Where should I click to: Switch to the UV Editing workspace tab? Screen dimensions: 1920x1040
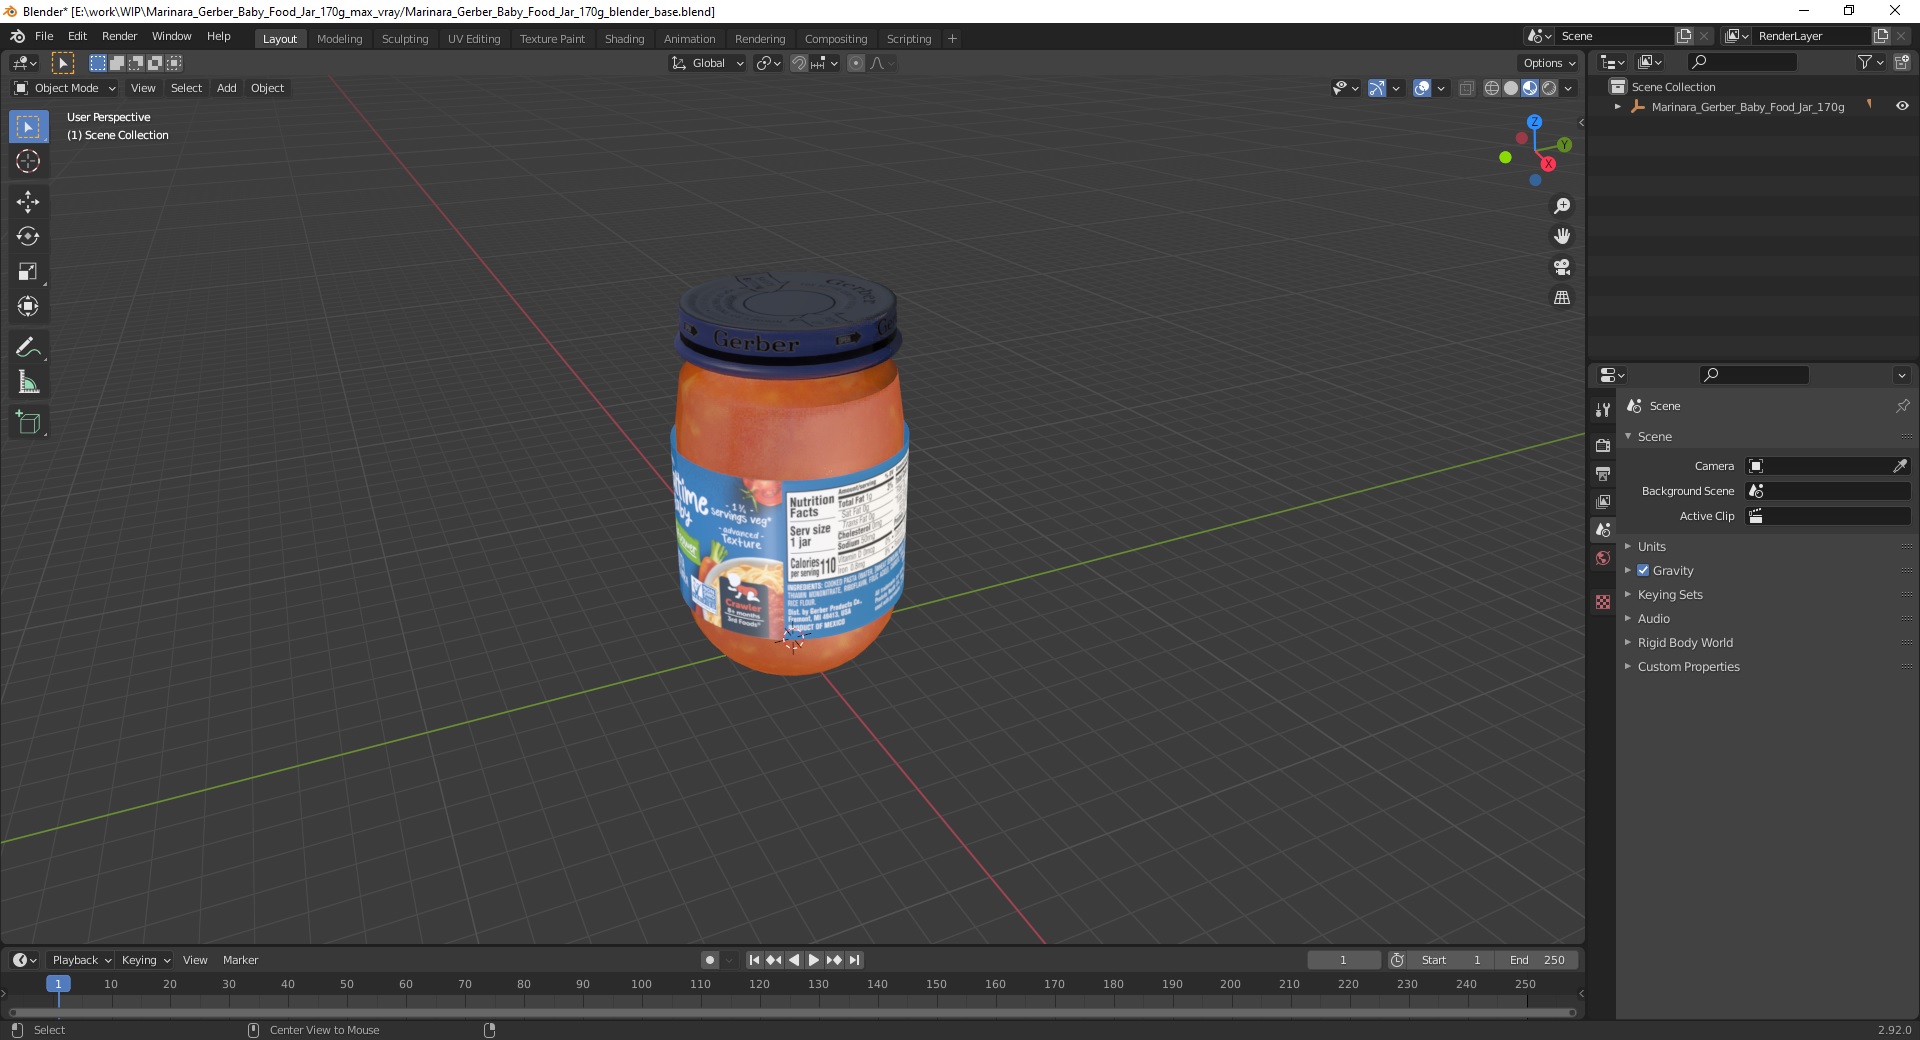pyautogui.click(x=474, y=39)
